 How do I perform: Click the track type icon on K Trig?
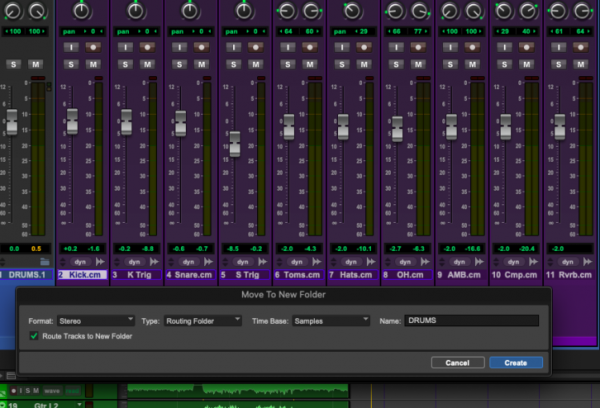pos(155,262)
